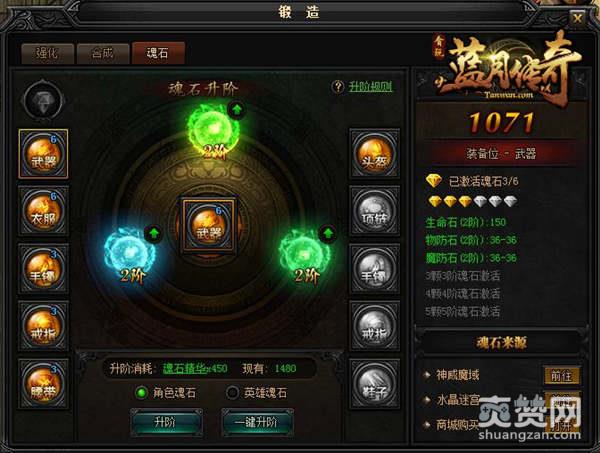Pick the gray 鞋子 shoes slot icon
Screen dimensions: 600x453
coord(374,383)
